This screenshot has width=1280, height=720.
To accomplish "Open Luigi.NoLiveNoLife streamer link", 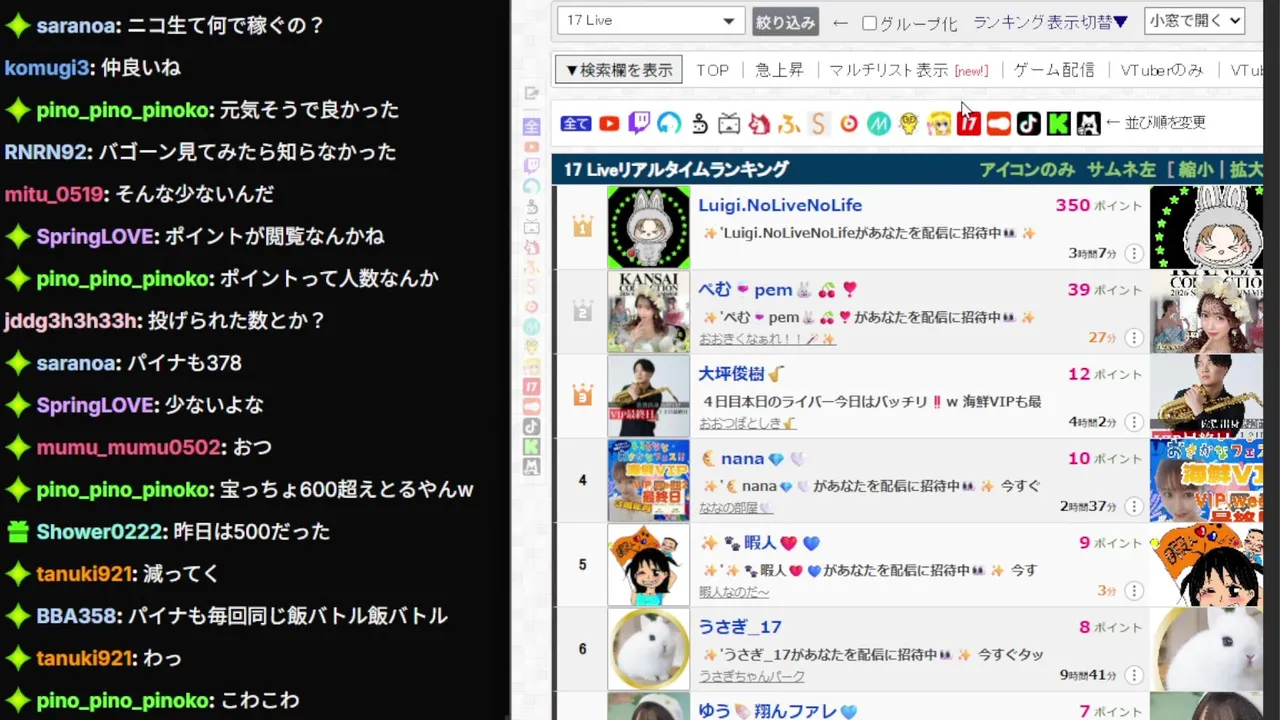I will pyautogui.click(x=780, y=205).
